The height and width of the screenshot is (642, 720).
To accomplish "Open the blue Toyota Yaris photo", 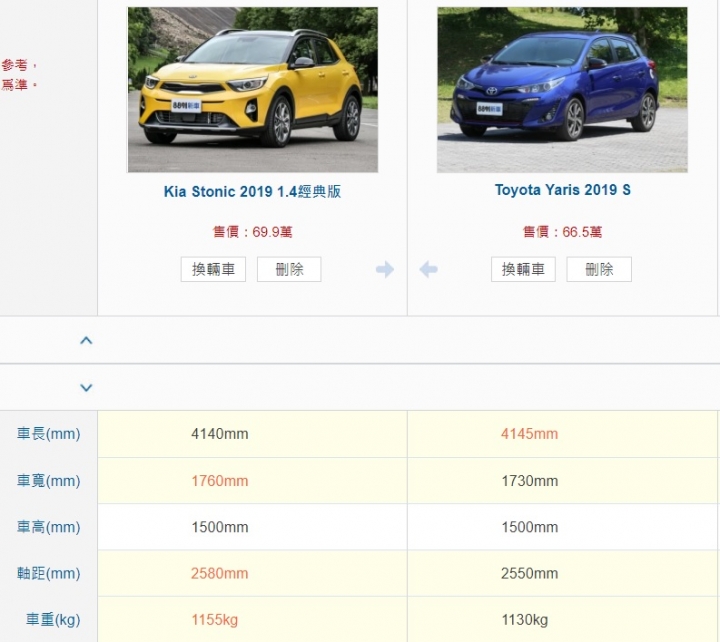I will point(562,90).
